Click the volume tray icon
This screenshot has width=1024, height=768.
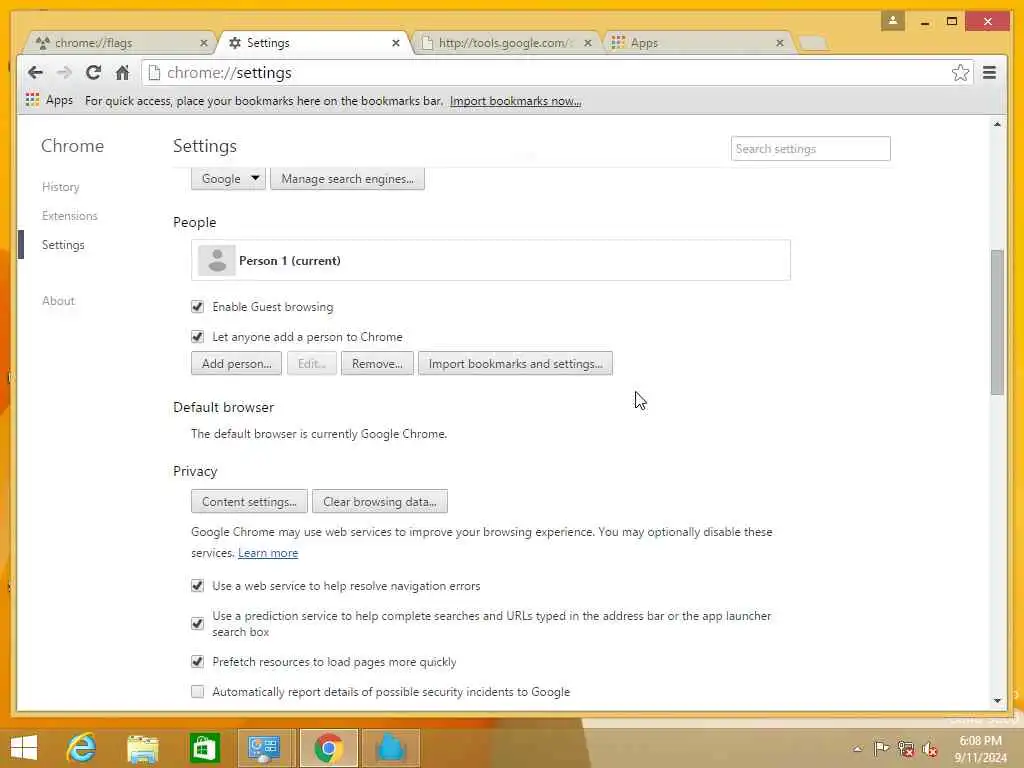930,749
